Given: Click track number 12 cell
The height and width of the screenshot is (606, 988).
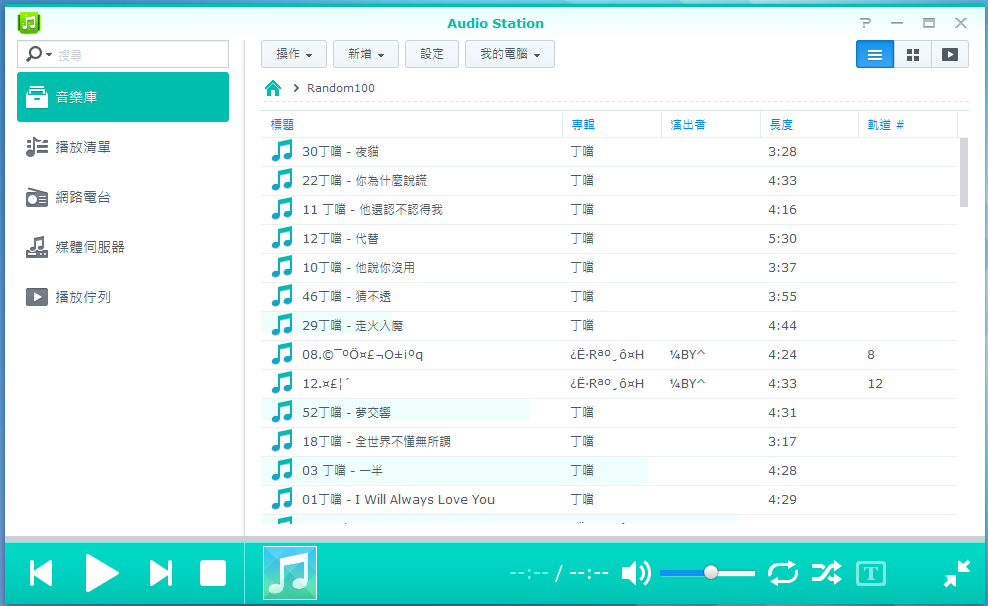Looking at the screenshot, I should [875, 384].
